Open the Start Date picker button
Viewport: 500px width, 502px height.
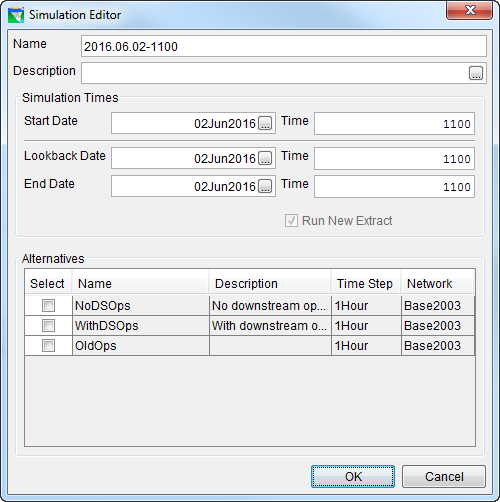[265, 123]
